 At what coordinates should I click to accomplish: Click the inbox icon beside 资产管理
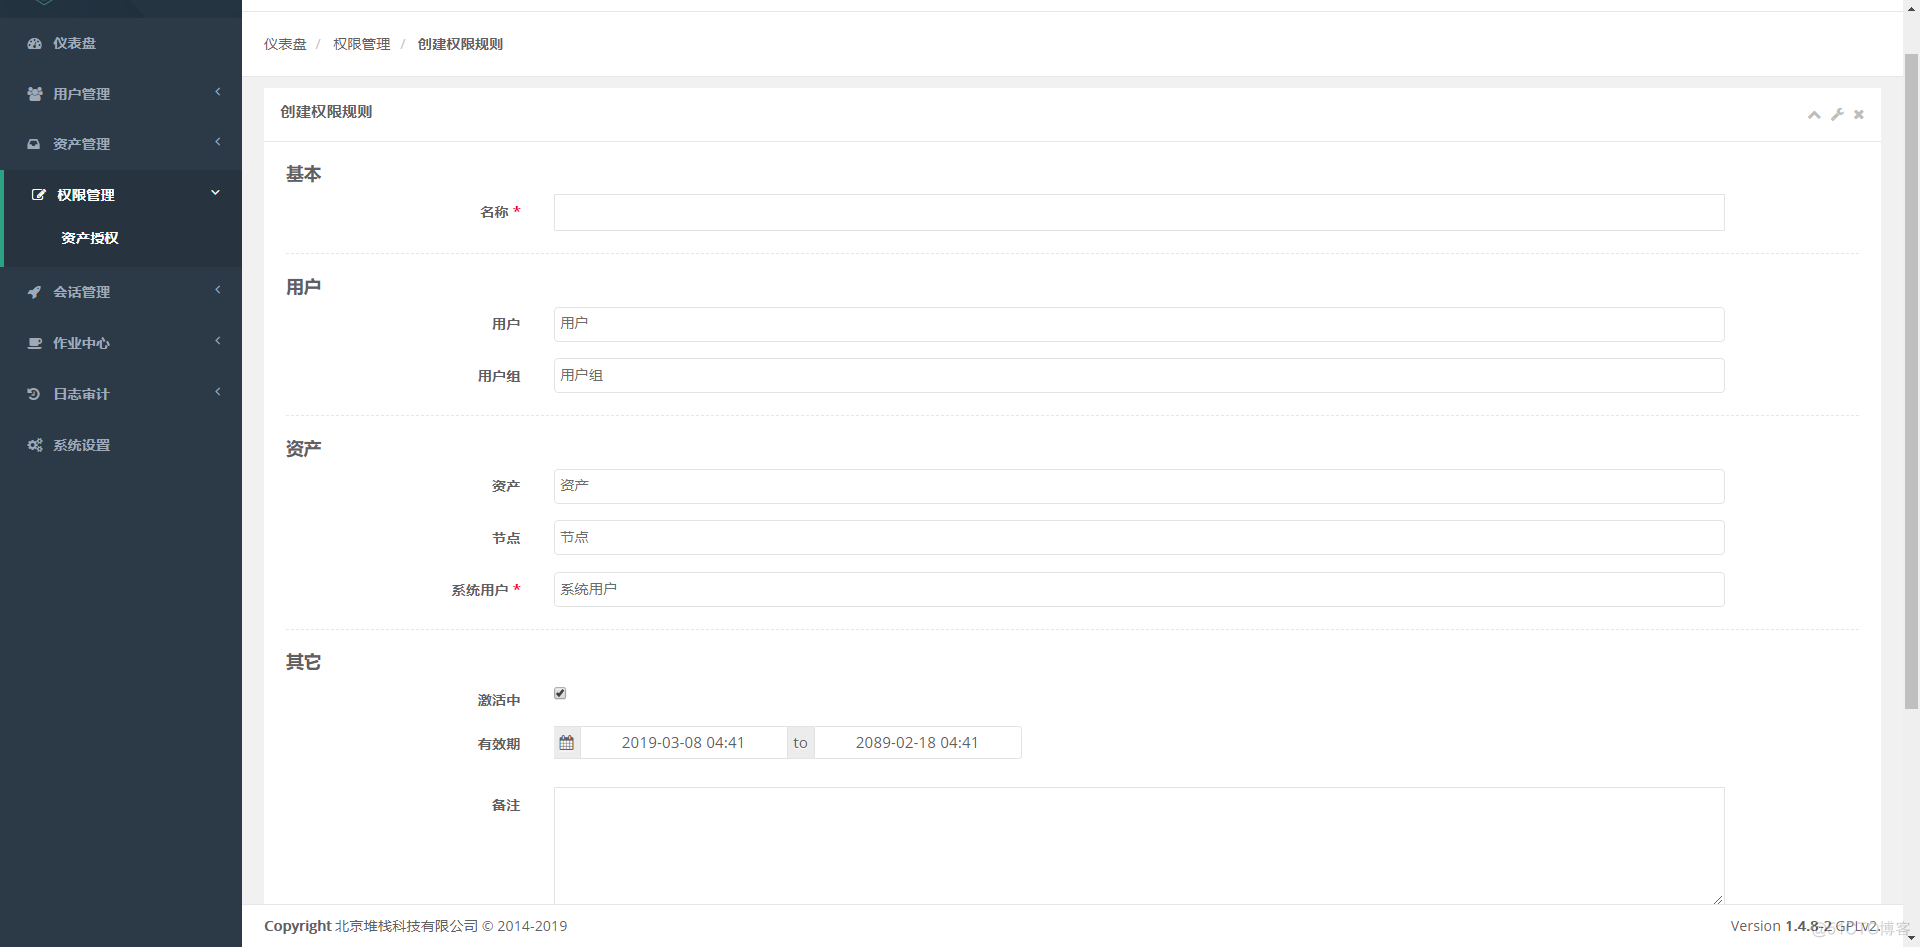pyautogui.click(x=34, y=144)
